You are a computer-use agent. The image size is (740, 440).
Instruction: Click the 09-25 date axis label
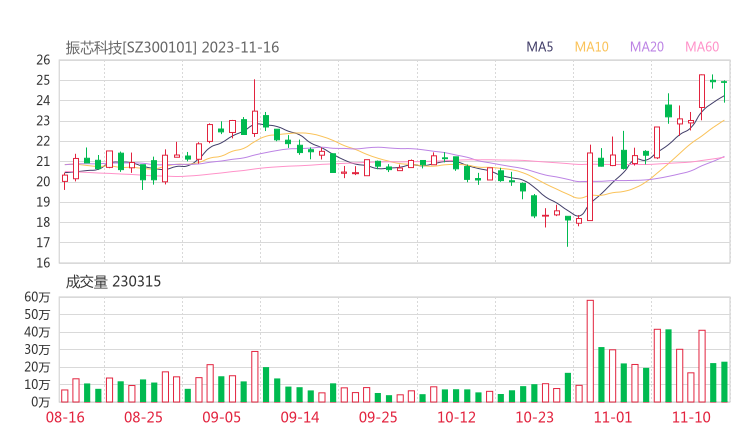pos(378,417)
